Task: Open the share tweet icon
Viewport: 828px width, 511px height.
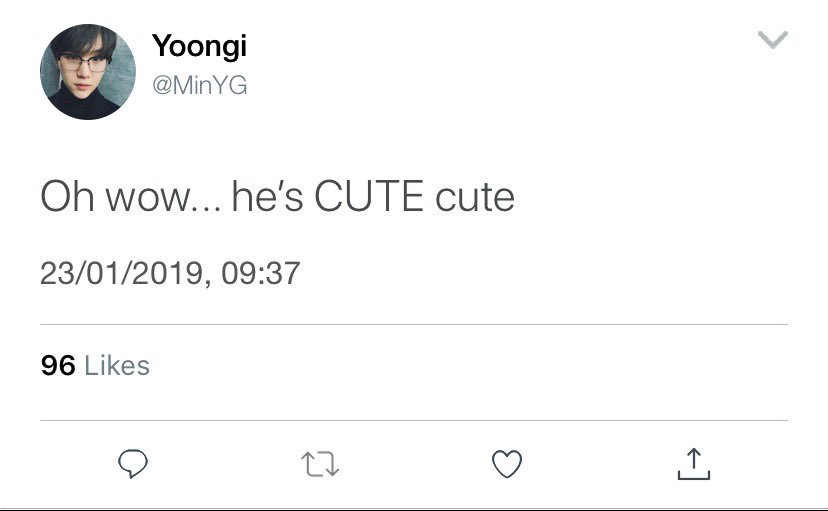Action: [694, 463]
